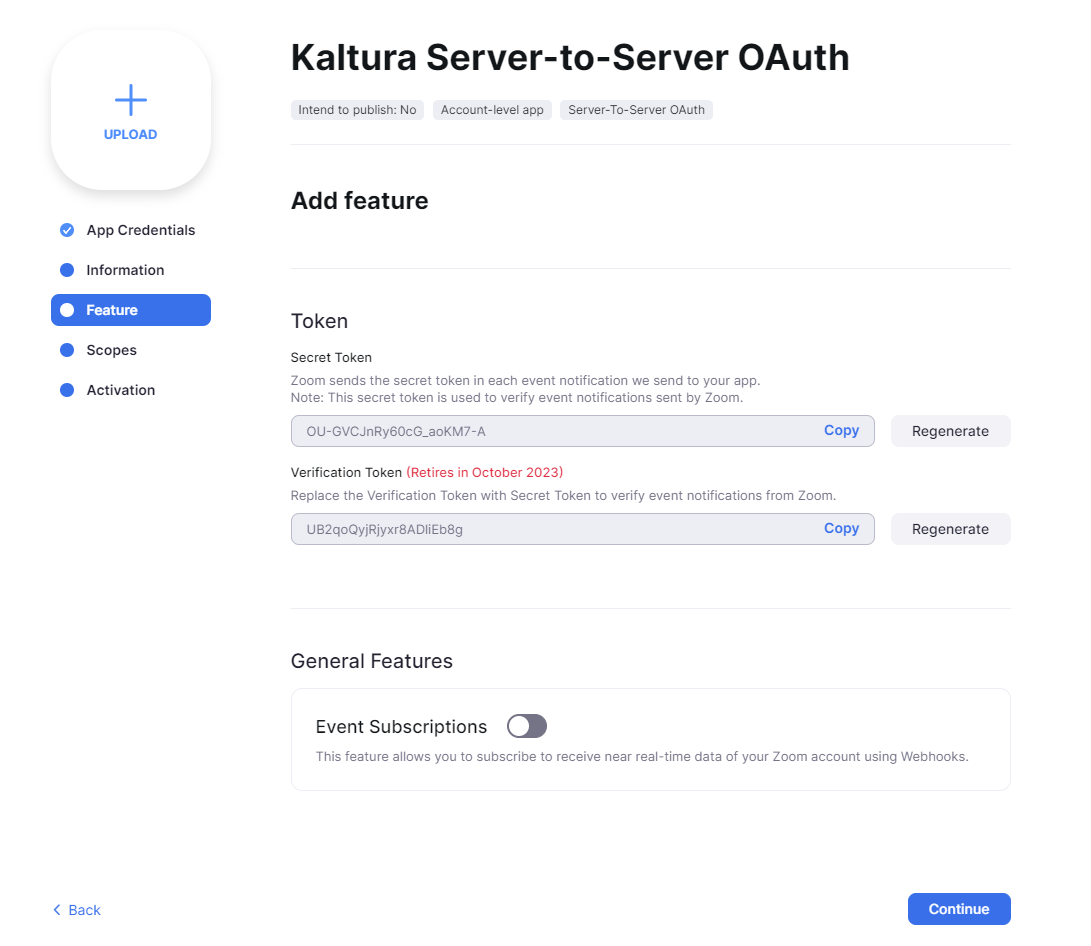Viewport: 1091px width, 946px height.
Task: Regenerate the Verification Token
Action: 950,529
